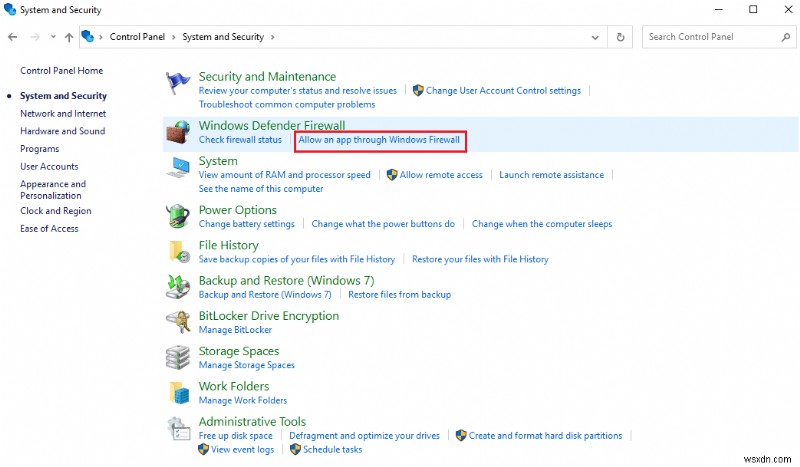This screenshot has height=467, width=800.
Task: Open Network and Internet category
Action: click(63, 114)
